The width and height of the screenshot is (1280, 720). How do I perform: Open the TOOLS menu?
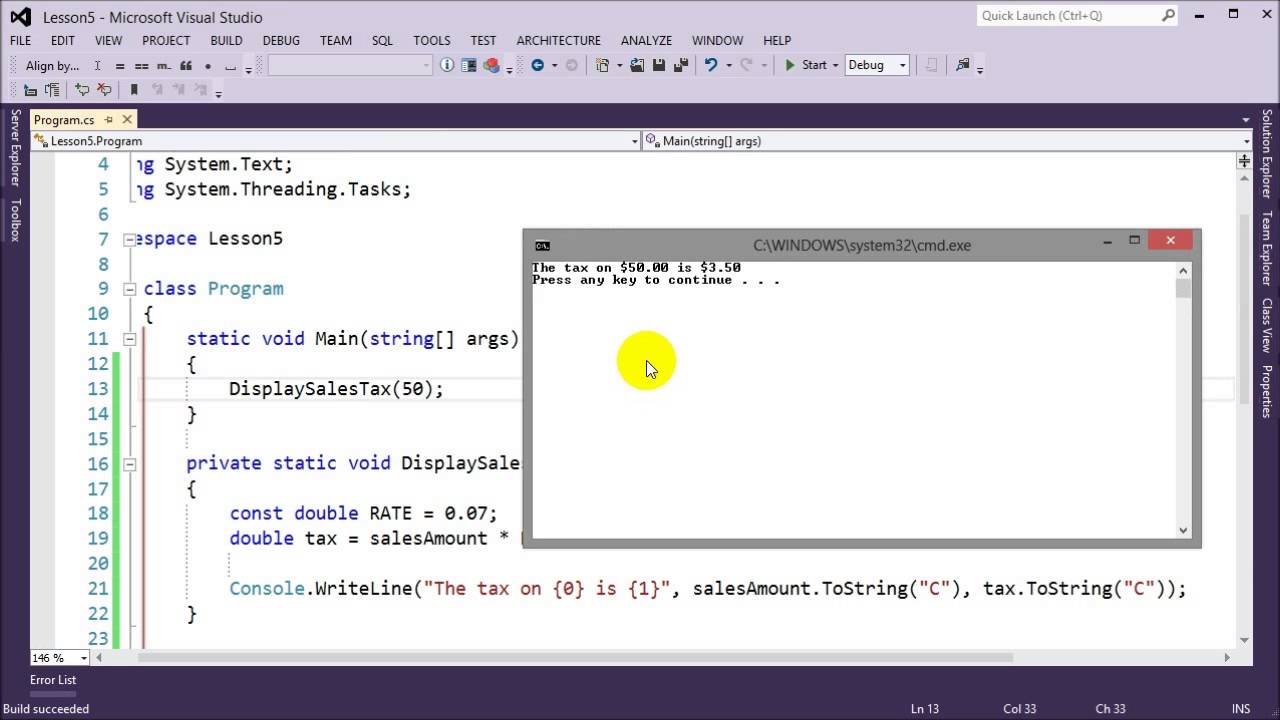click(x=432, y=40)
